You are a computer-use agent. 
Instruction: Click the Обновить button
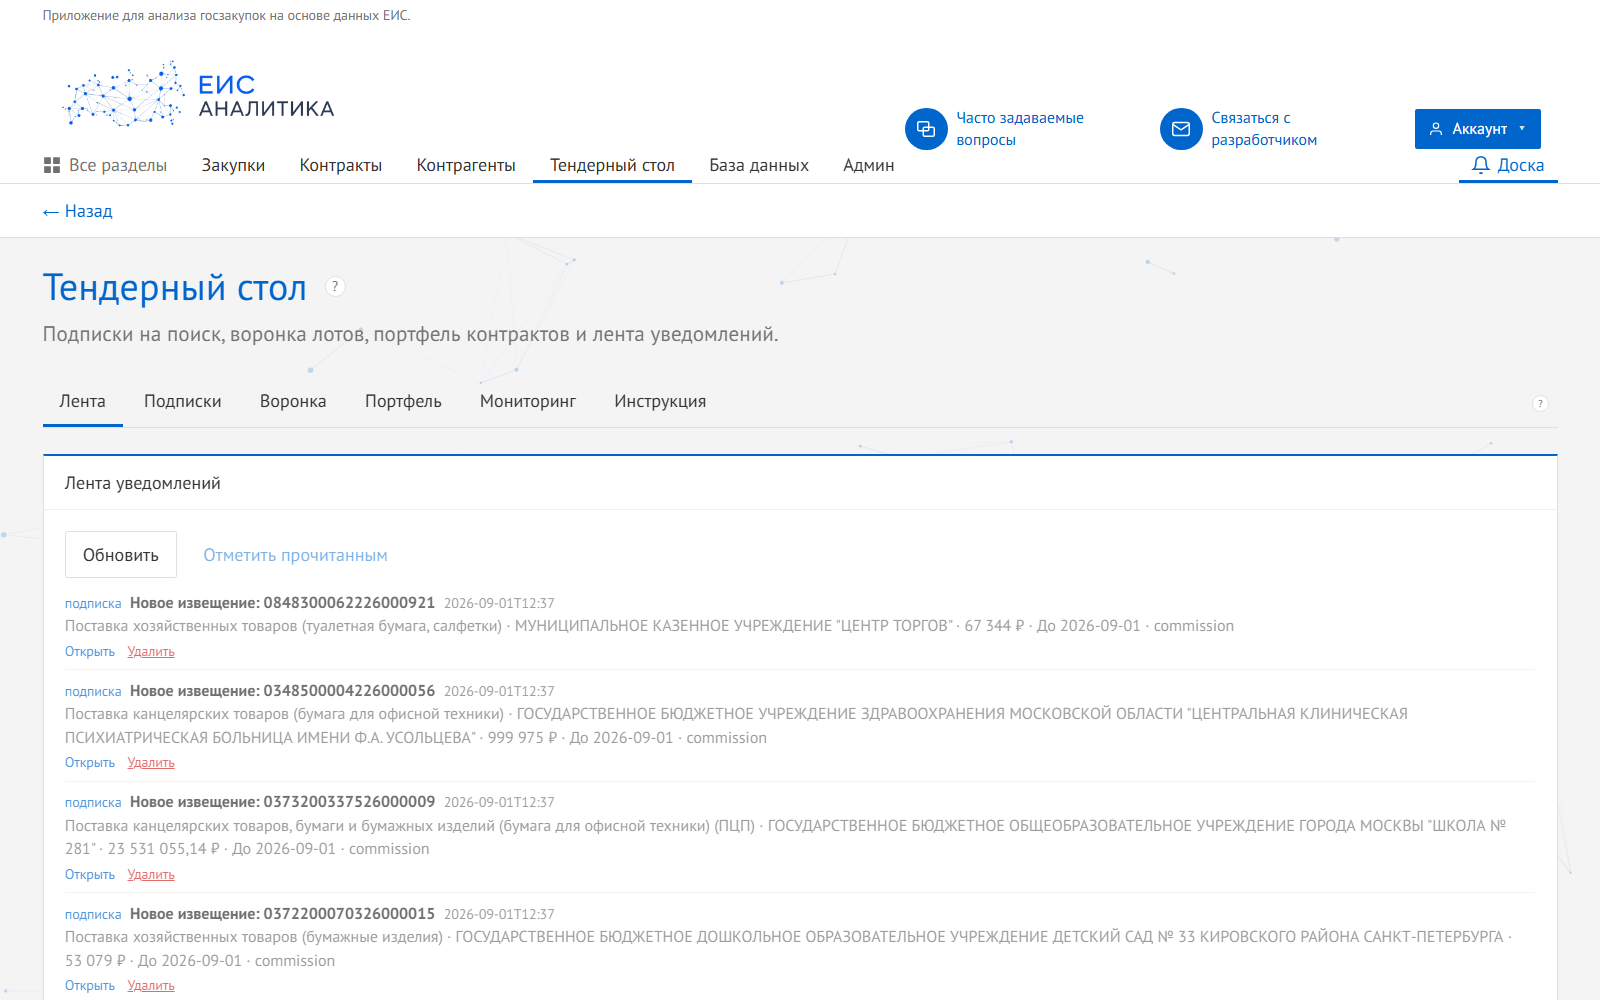[121, 555]
